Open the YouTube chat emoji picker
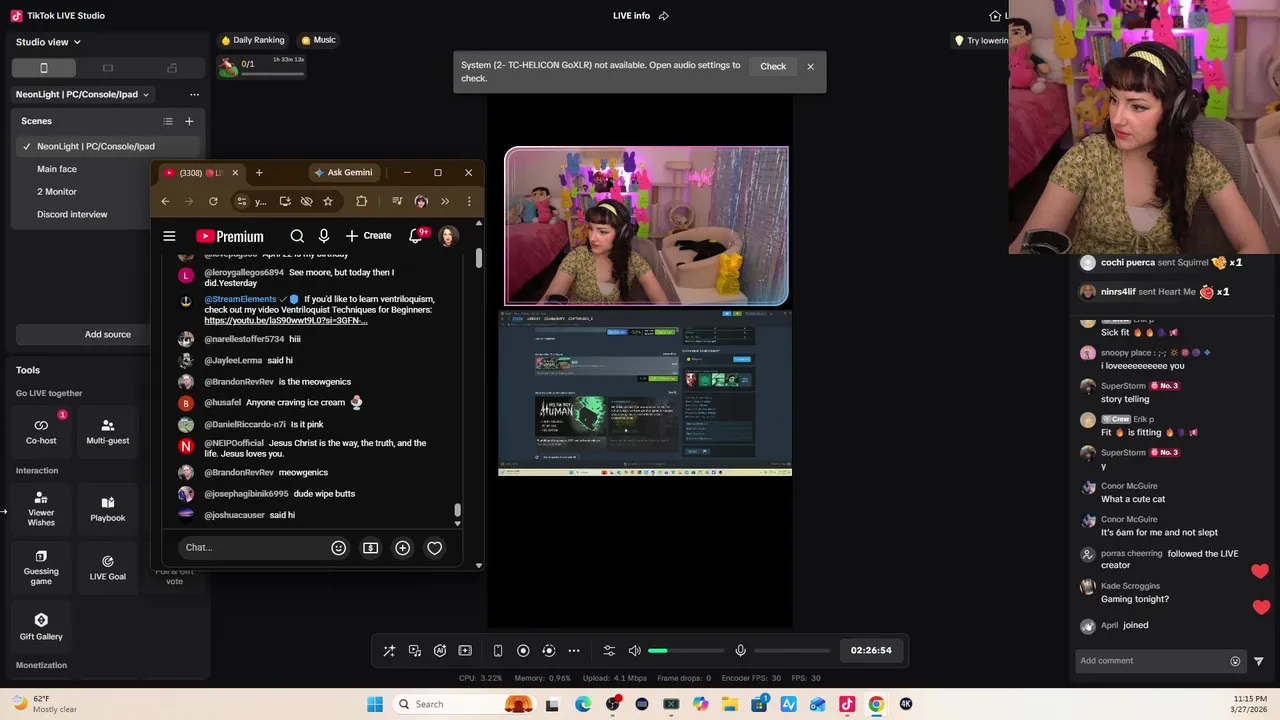 [338, 548]
